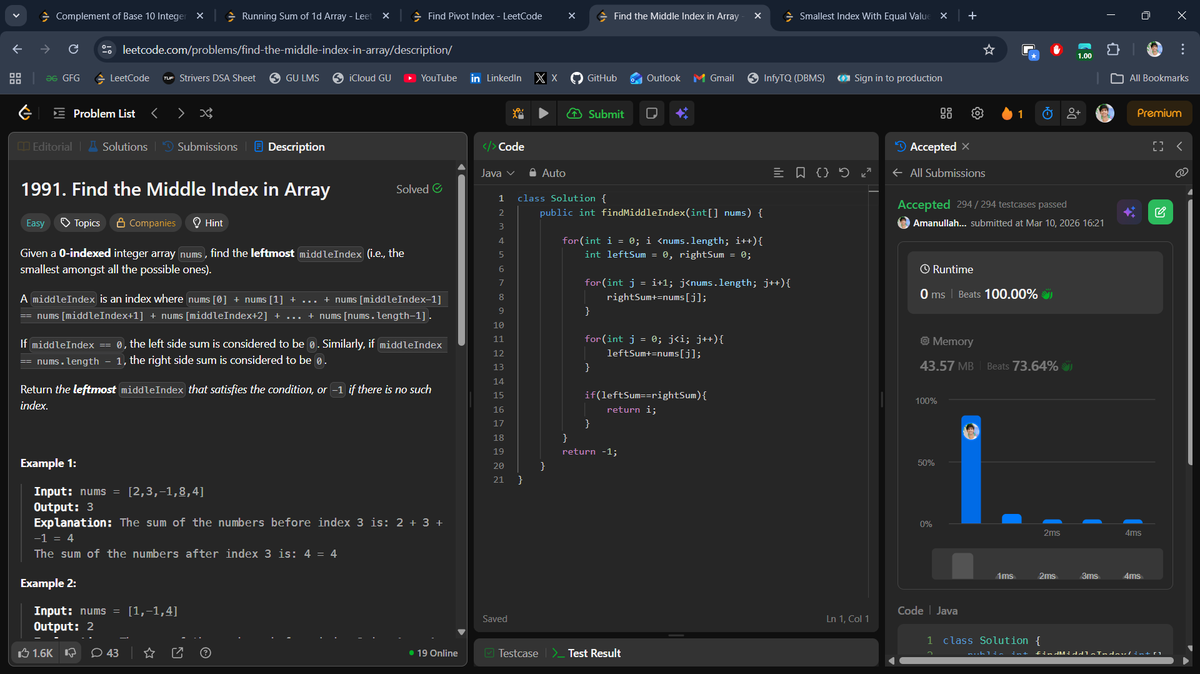This screenshot has height=674, width=1200.
Task: Go back to All Submissions
Action: tap(939, 173)
